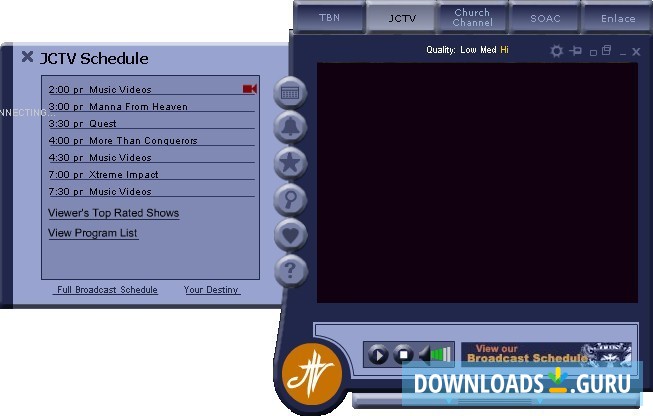The width and height of the screenshot is (653, 416).
Task: Switch to the TBN channel tab
Action: pos(329,17)
